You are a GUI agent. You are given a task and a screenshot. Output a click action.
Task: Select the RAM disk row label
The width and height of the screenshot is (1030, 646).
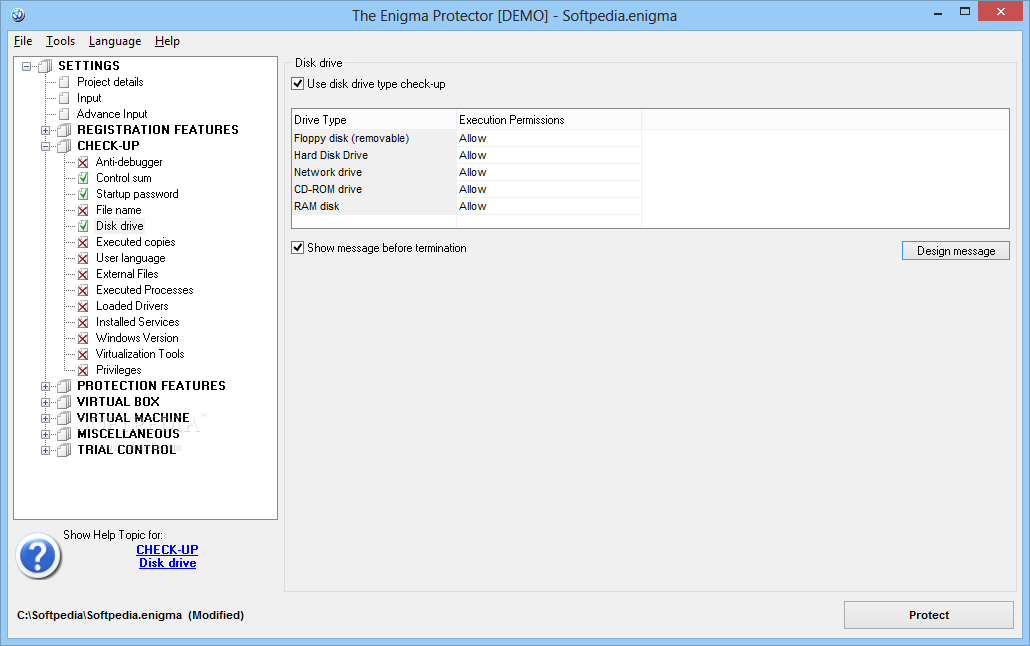(317, 207)
